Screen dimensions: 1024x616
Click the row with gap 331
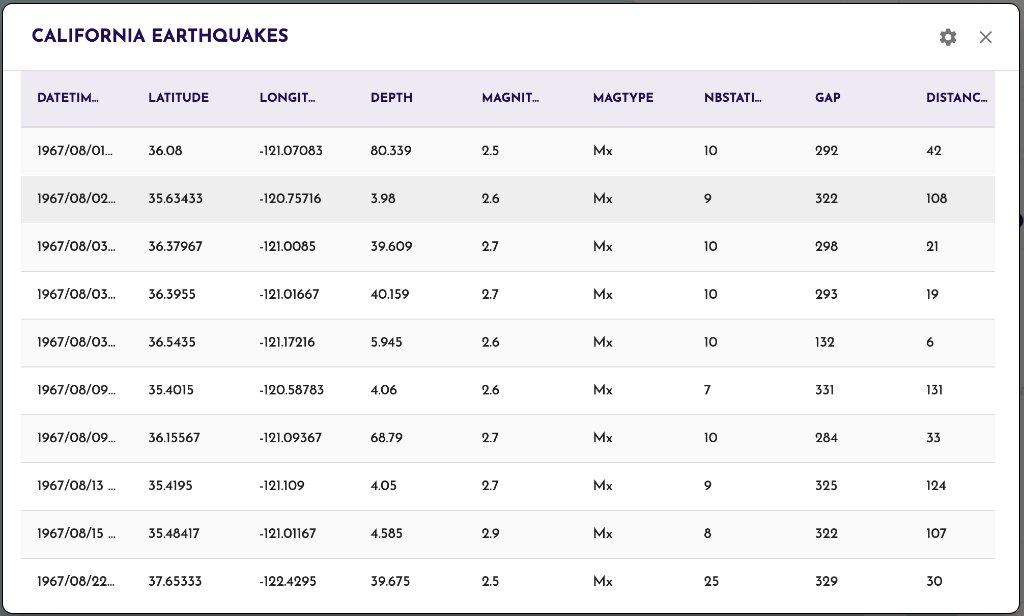400,390
